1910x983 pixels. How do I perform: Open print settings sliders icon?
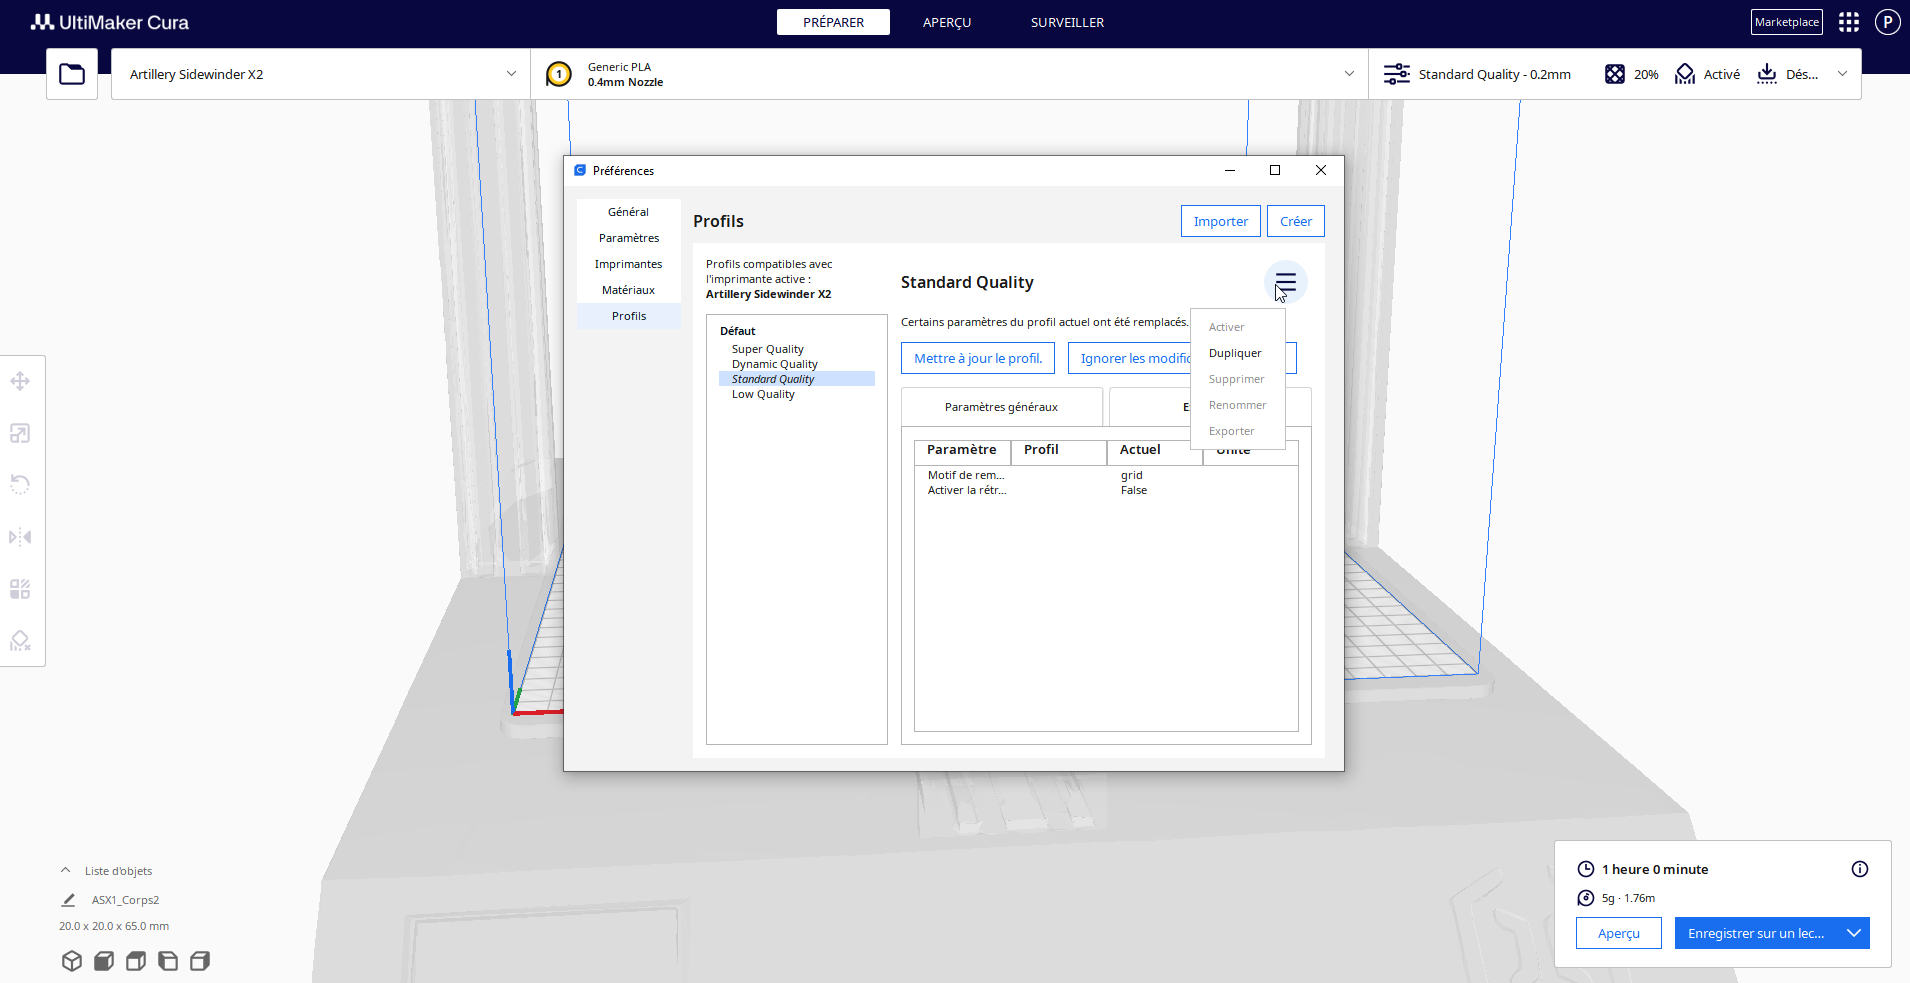tap(1396, 74)
